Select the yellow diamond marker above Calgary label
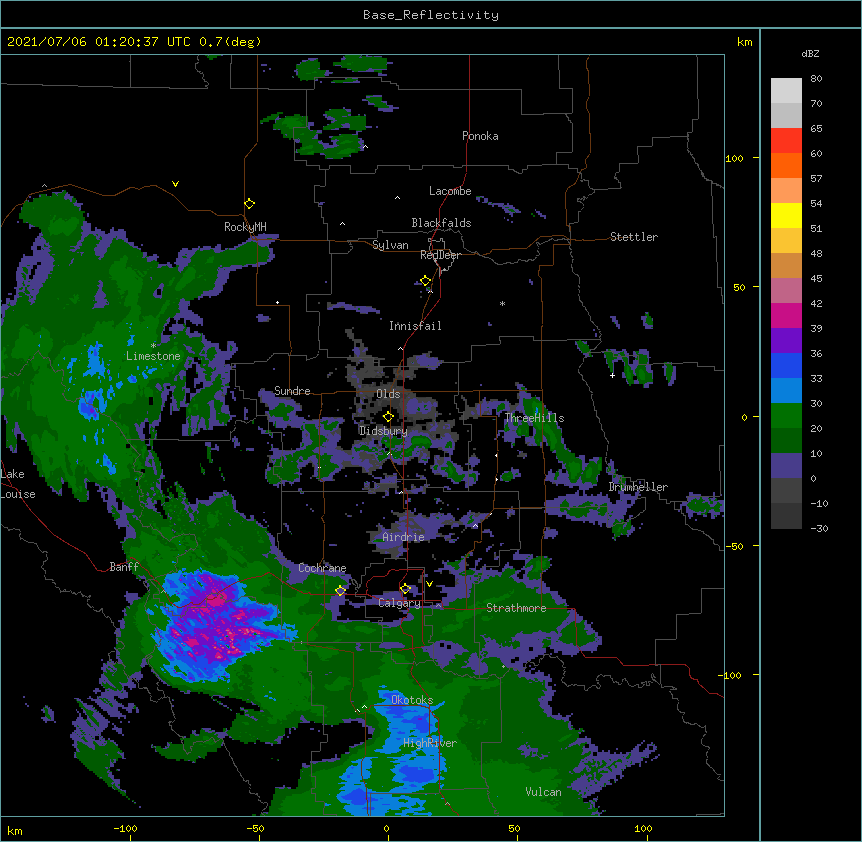This screenshot has height=842, width=862. 405,589
